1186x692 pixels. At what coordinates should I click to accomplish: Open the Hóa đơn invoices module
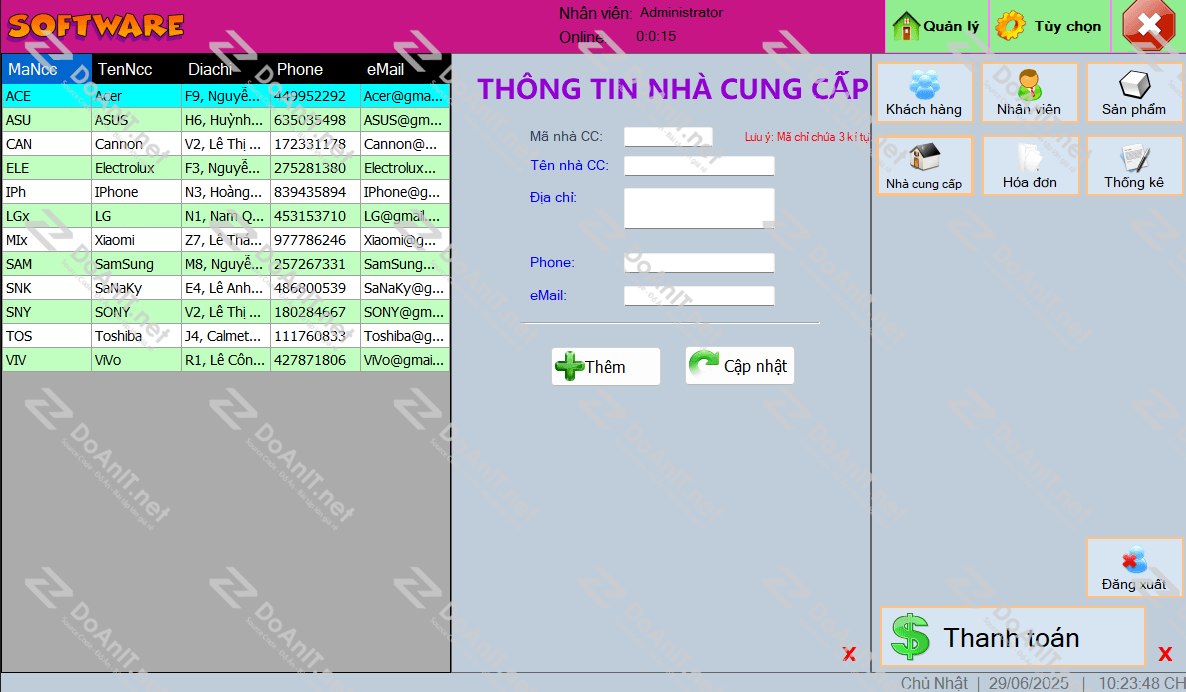(1029, 166)
